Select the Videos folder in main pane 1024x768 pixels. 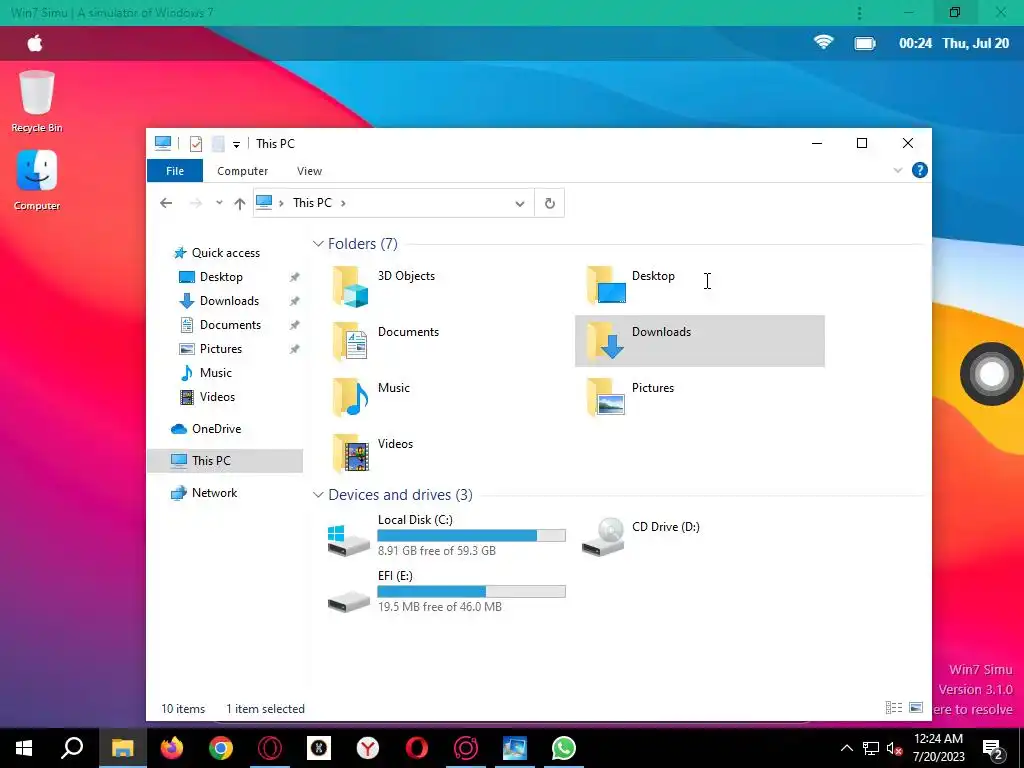374,453
